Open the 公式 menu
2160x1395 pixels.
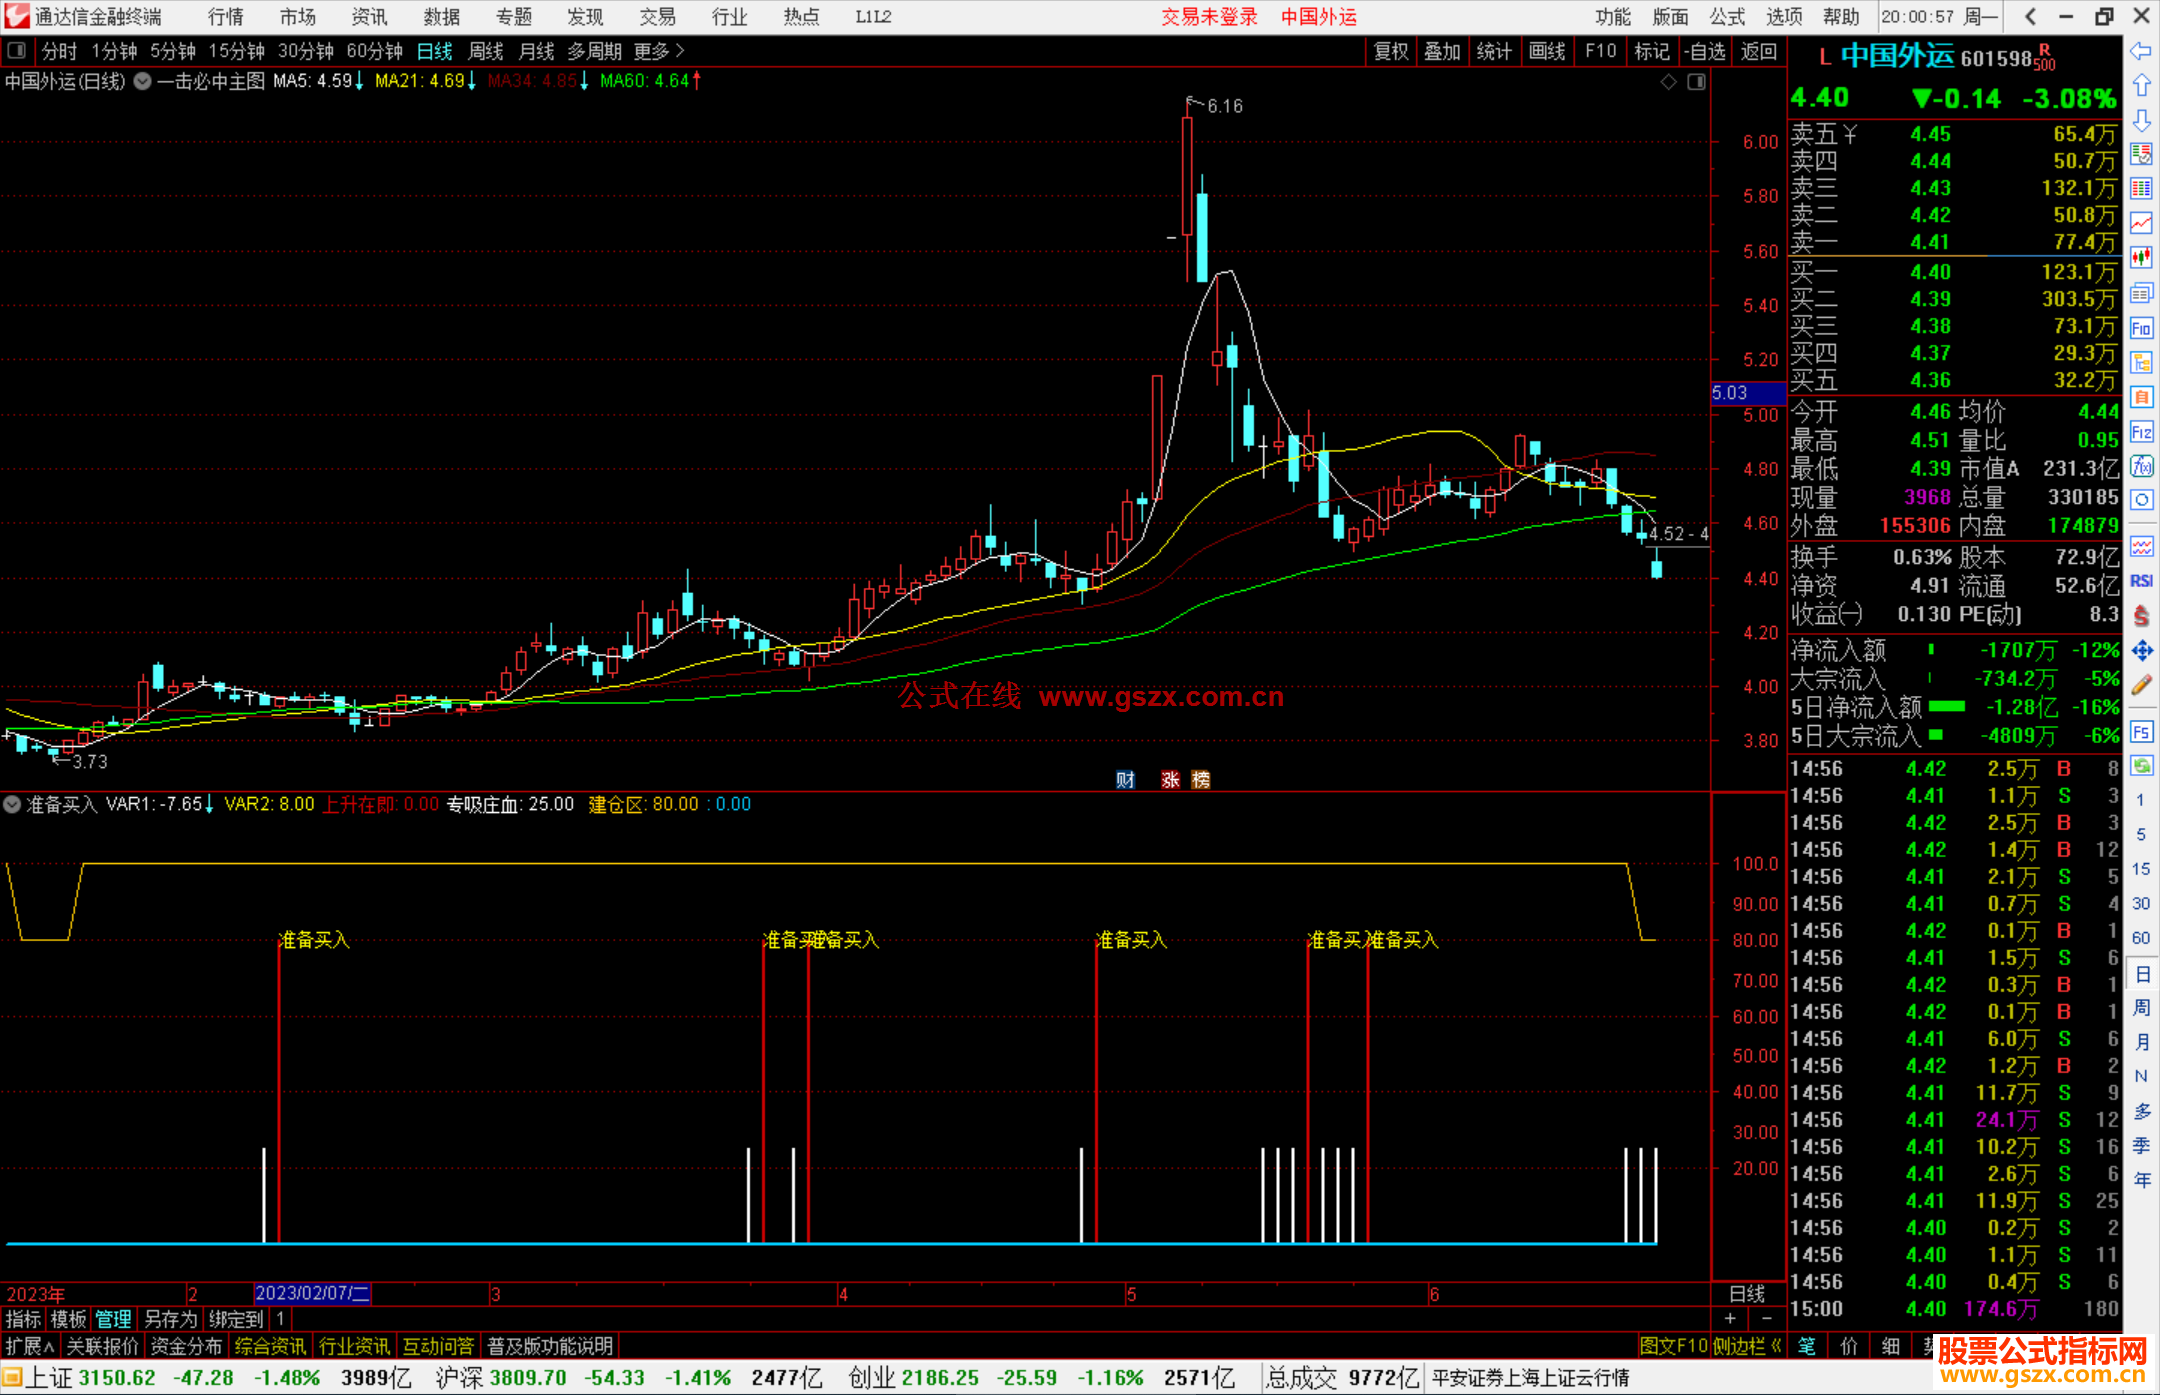pos(1727,17)
